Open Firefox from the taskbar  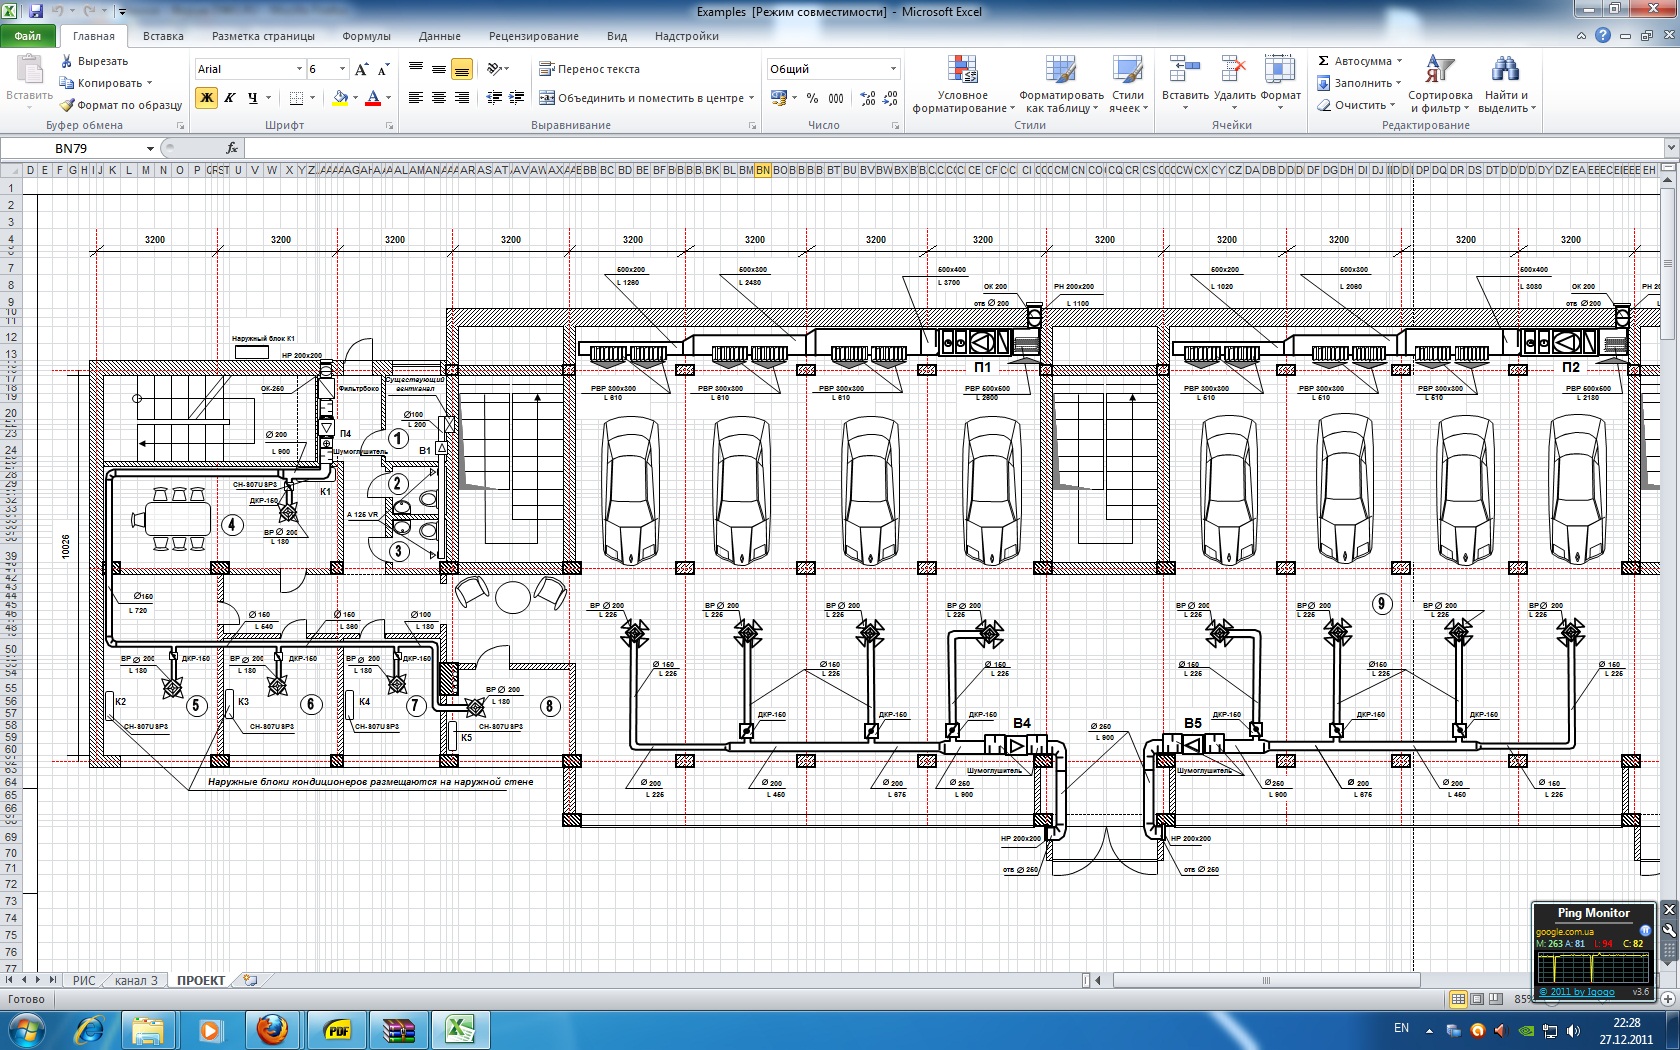tap(272, 1029)
